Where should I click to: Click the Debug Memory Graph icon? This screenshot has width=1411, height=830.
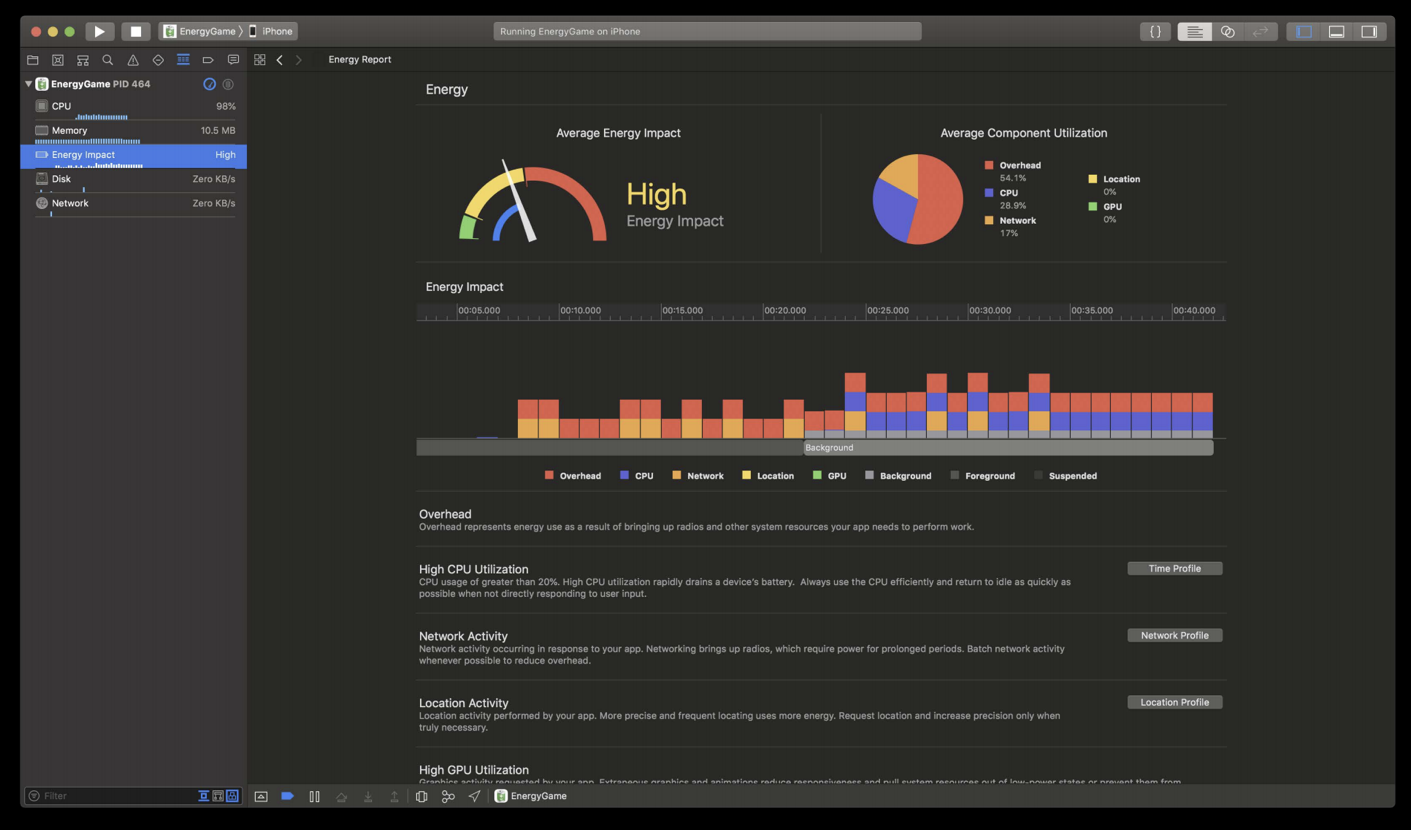[448, 796]
